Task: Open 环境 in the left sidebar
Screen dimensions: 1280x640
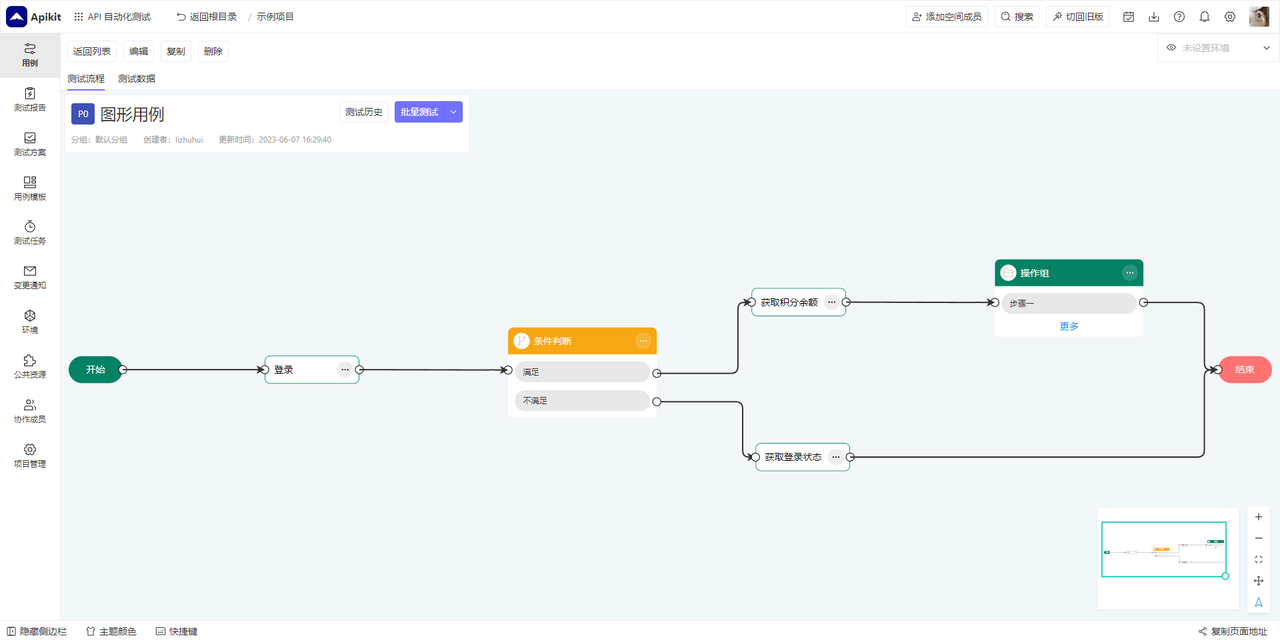Action: click(30, 322)
